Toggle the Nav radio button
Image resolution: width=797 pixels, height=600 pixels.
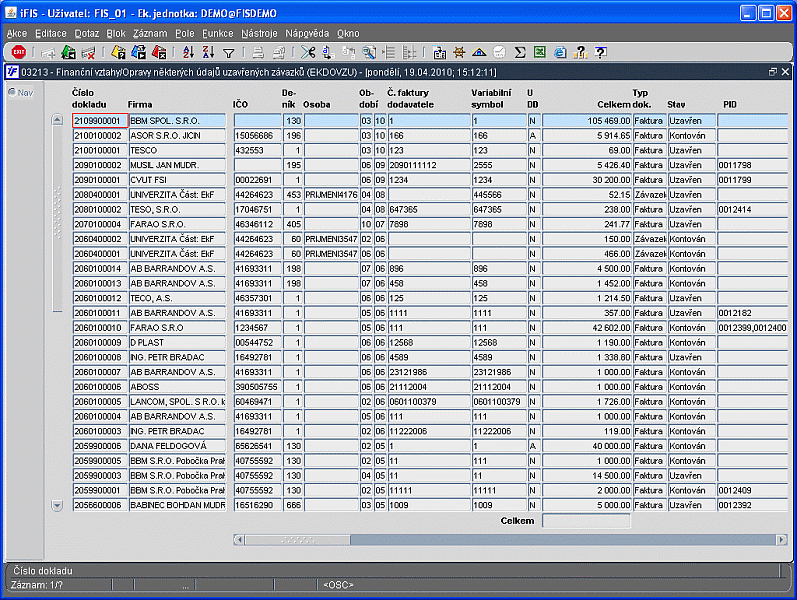(12, 93)
